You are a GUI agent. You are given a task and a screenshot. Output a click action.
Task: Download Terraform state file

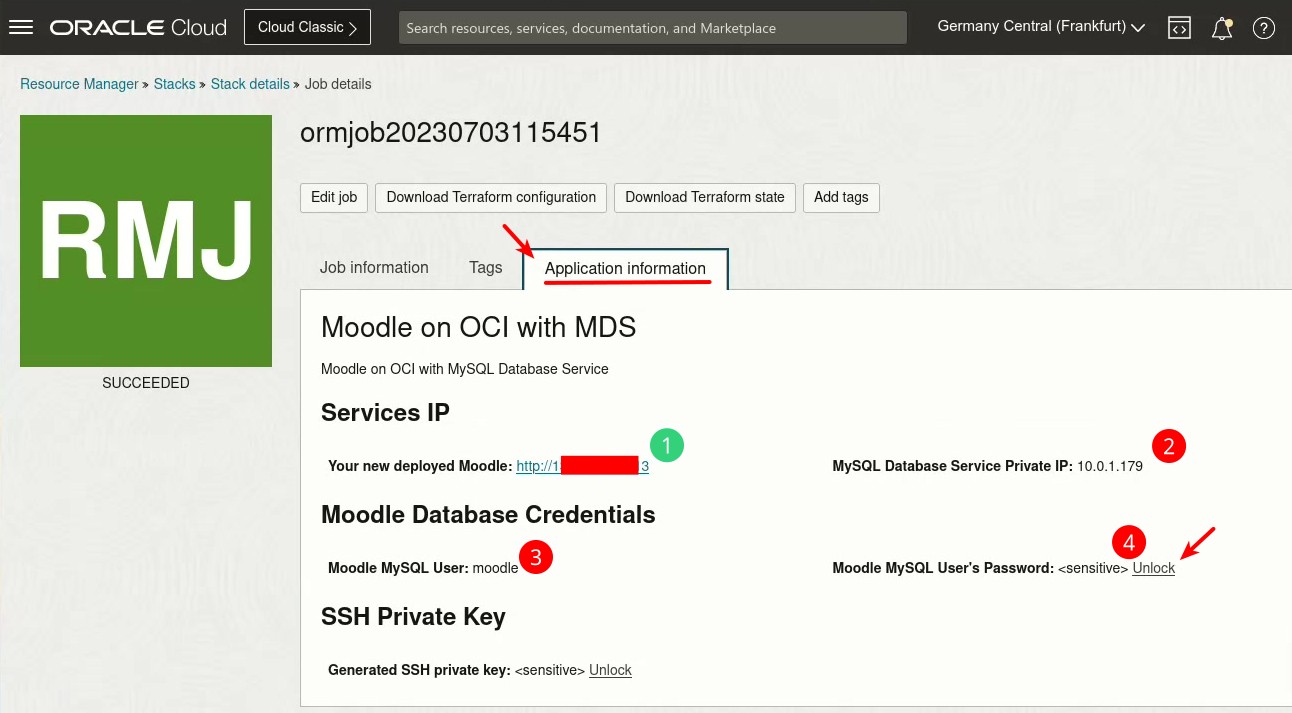[705, 197]
